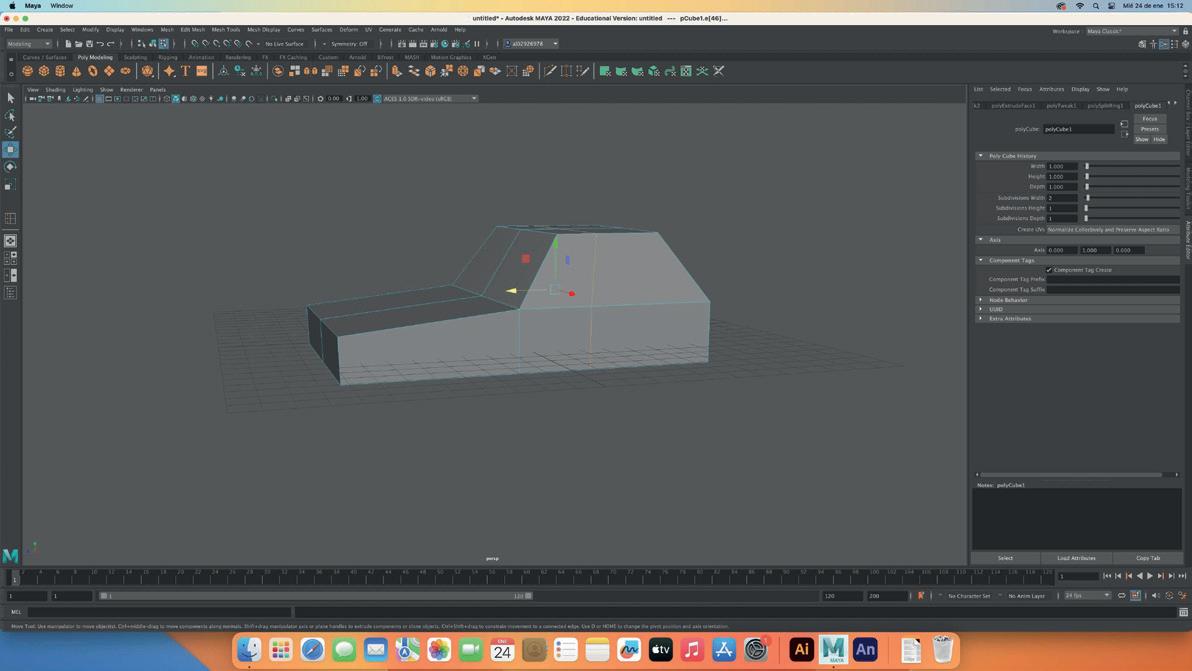
Task: Open Safari from the dock
Action: click(312, 650)
